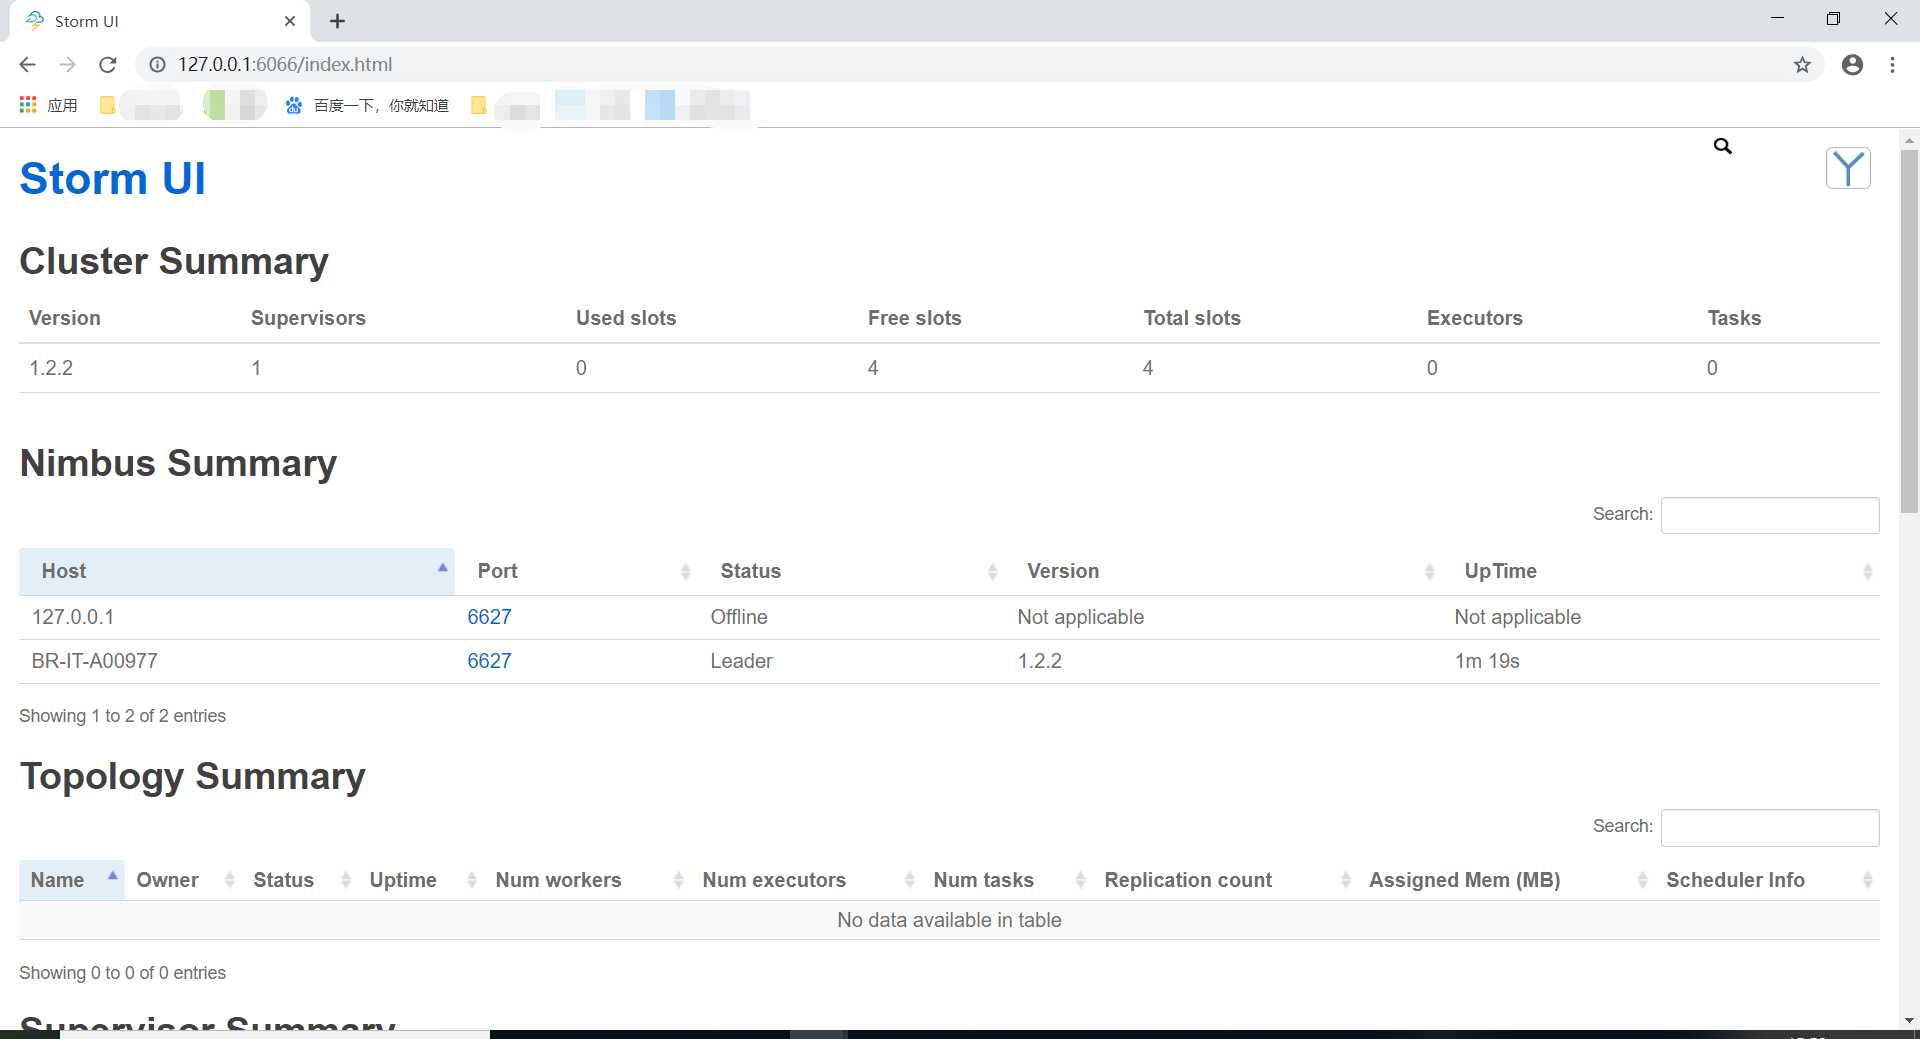Sort Nimbus table by Host
The image size is (1920, 1039).
(237, 571)
